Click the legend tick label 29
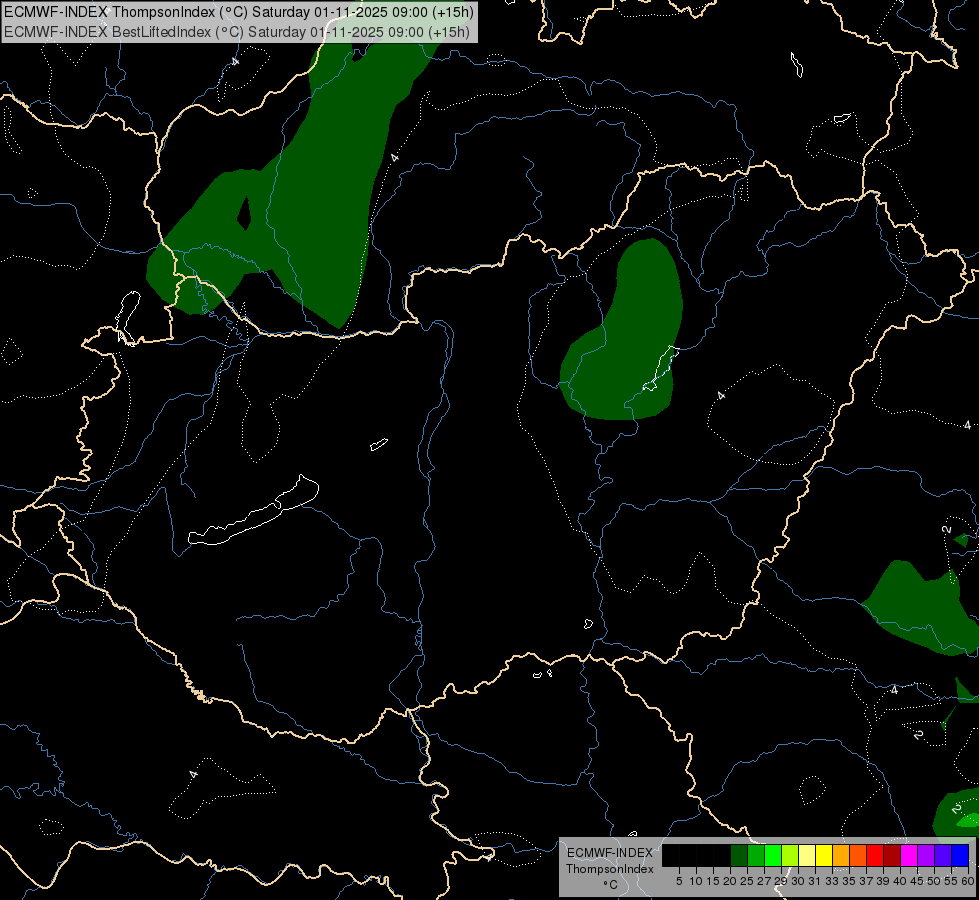Screen dimensions: 979x900 click(x=780, y=881)
